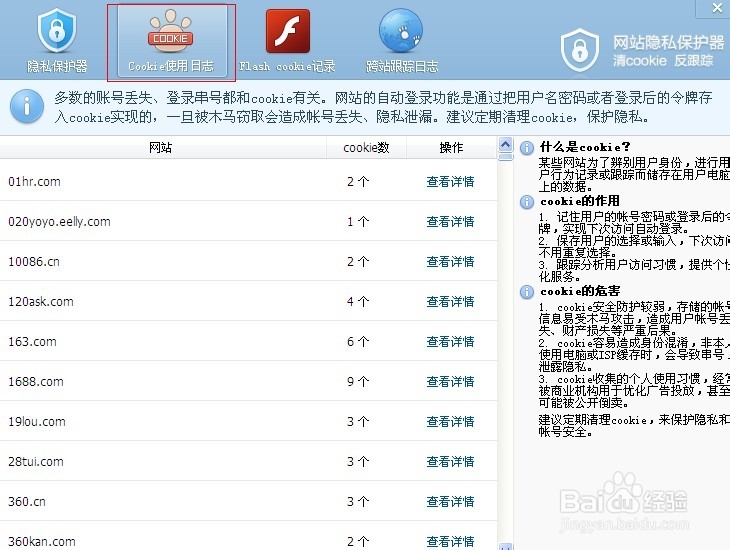Click the 清cookie 反跟踪 slogan text
This screenshot has width=730, height=550.
tap(663, 61)
